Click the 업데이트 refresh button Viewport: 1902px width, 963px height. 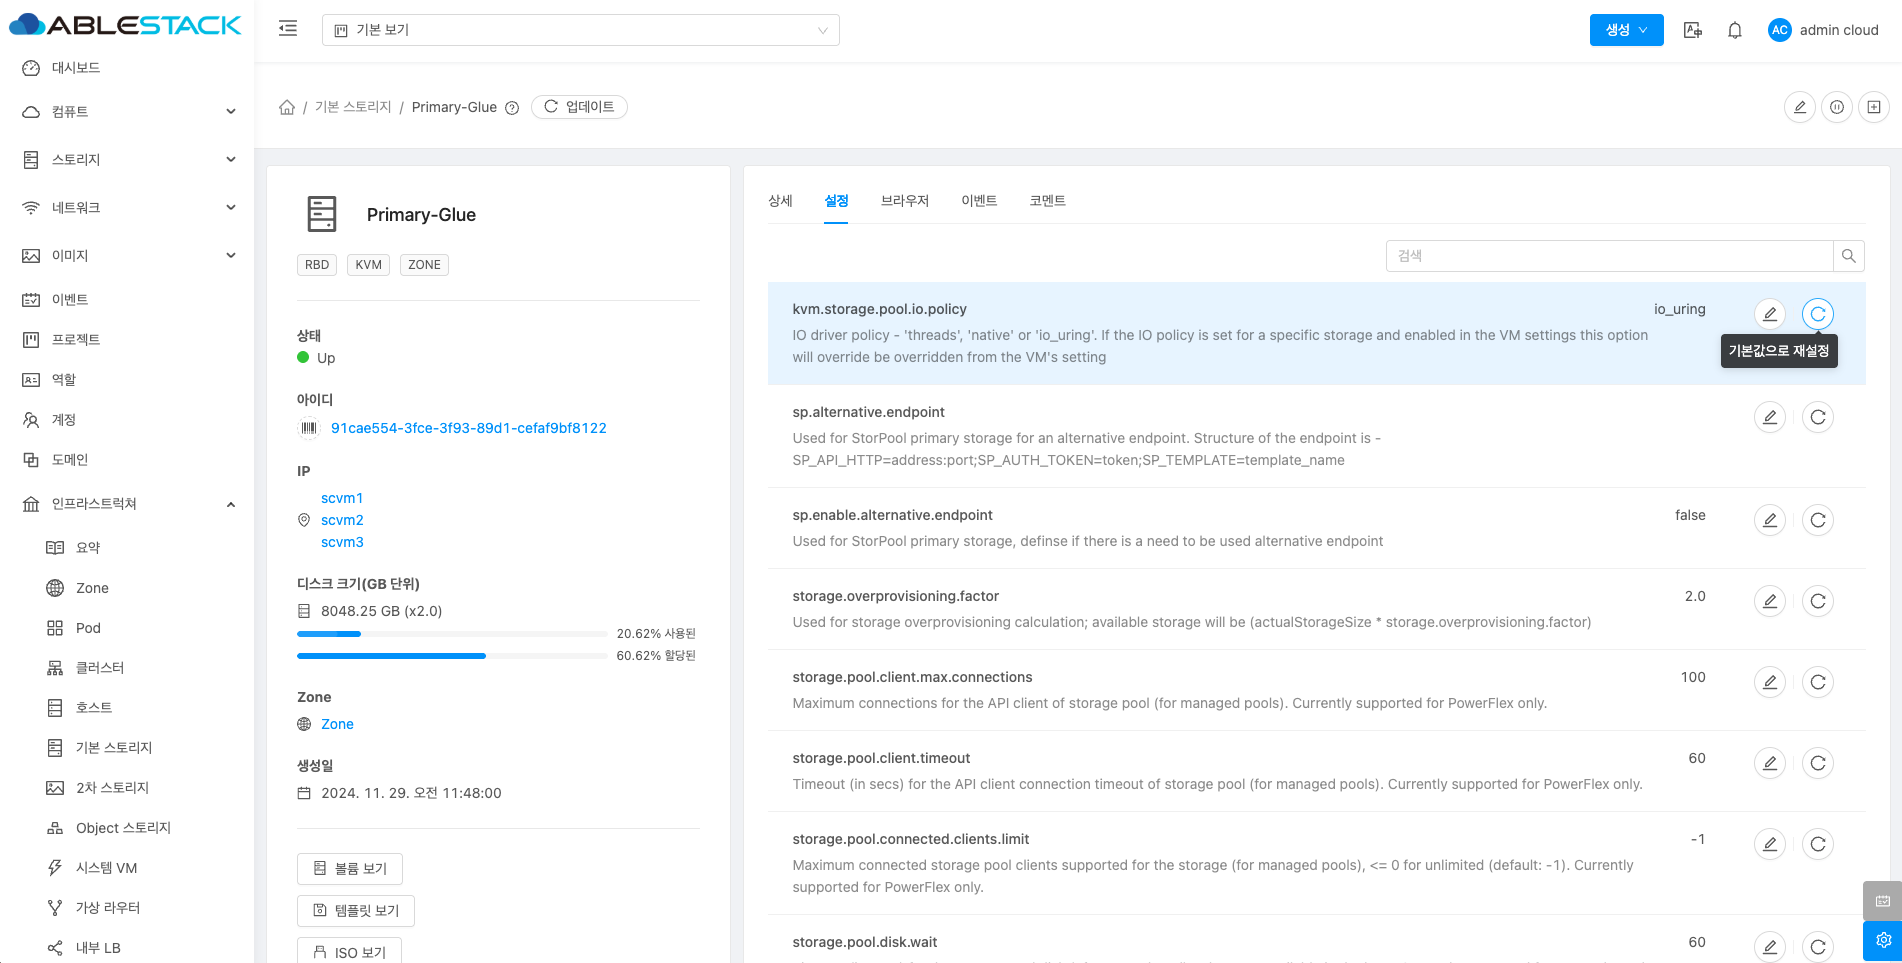coord(579,107)
